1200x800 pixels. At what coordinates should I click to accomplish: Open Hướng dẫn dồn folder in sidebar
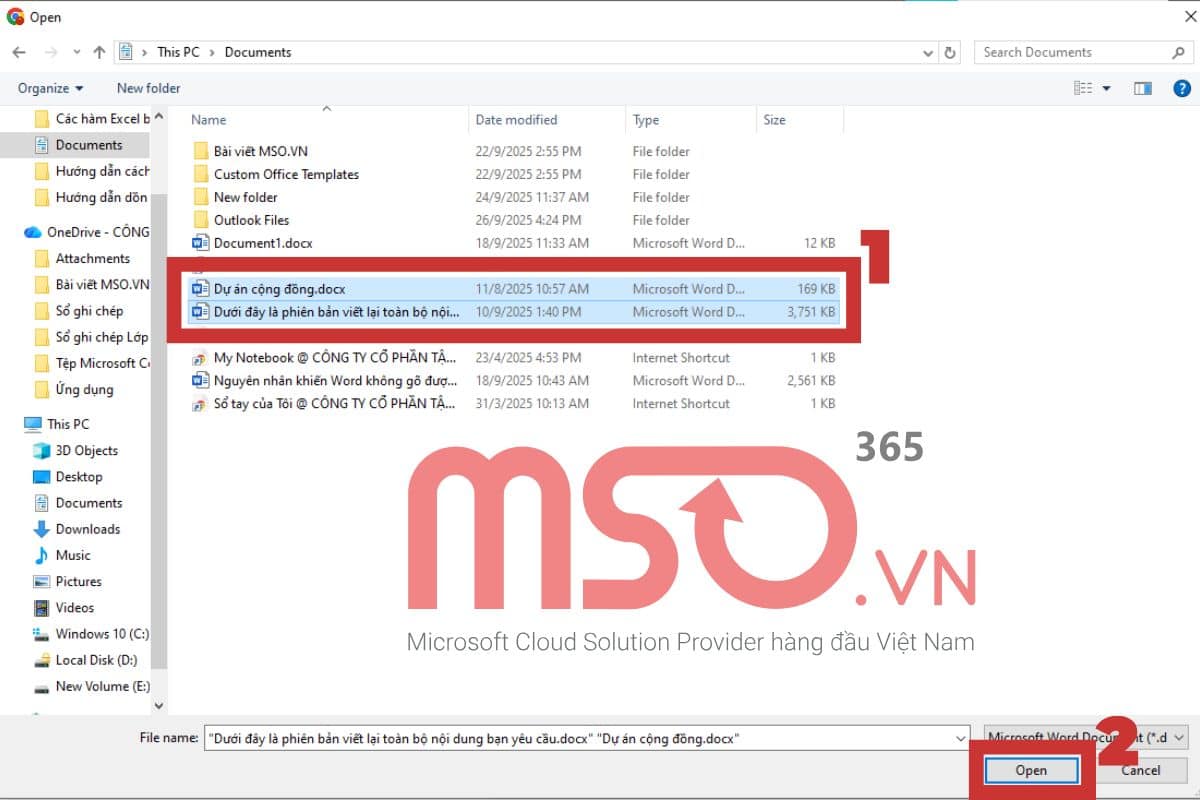(92, 197)
